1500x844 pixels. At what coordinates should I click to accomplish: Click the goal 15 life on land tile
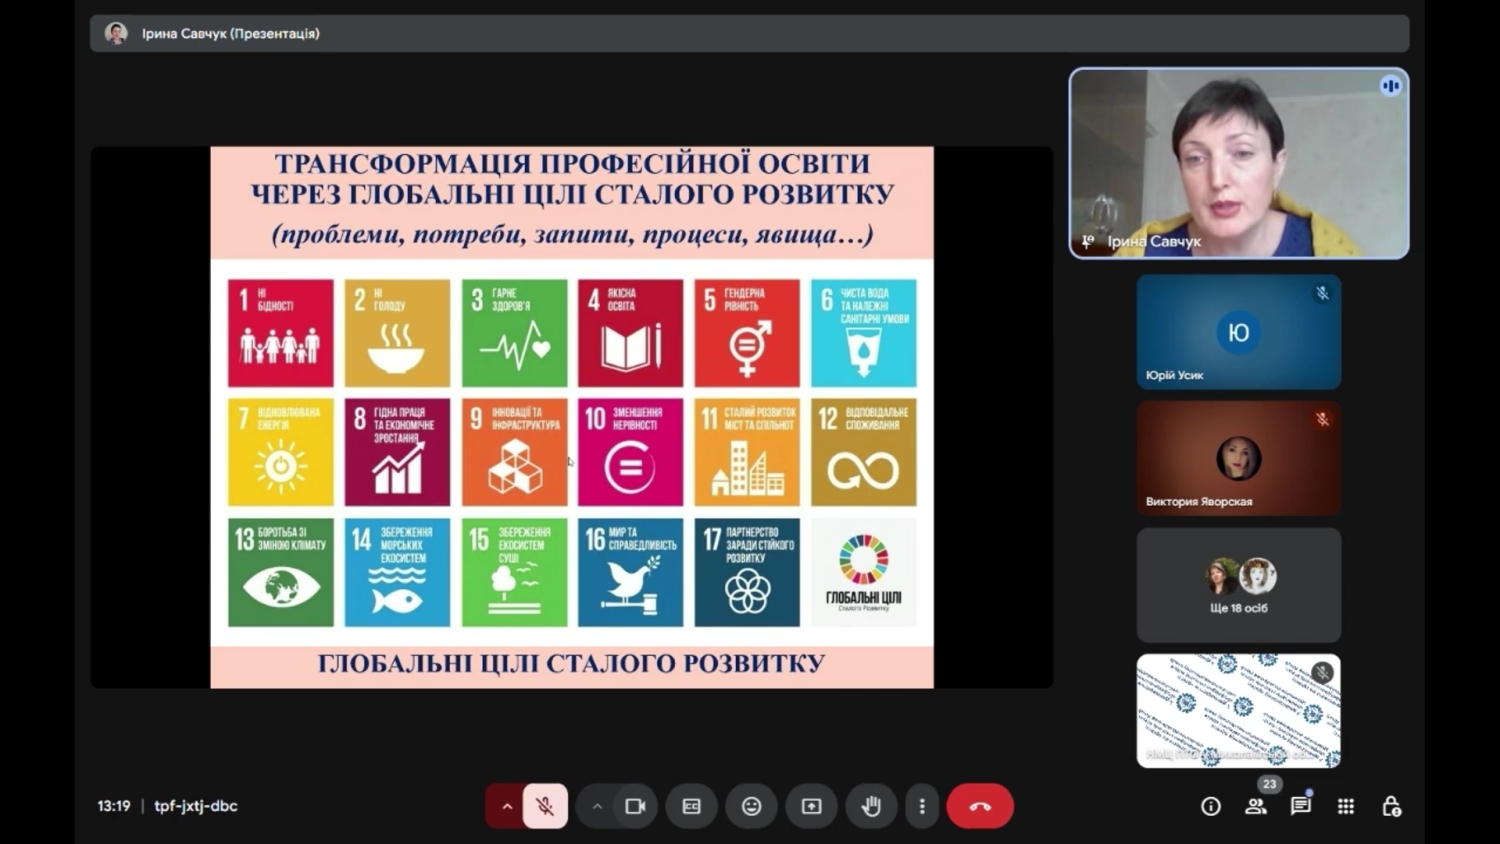tap(514, 572)
